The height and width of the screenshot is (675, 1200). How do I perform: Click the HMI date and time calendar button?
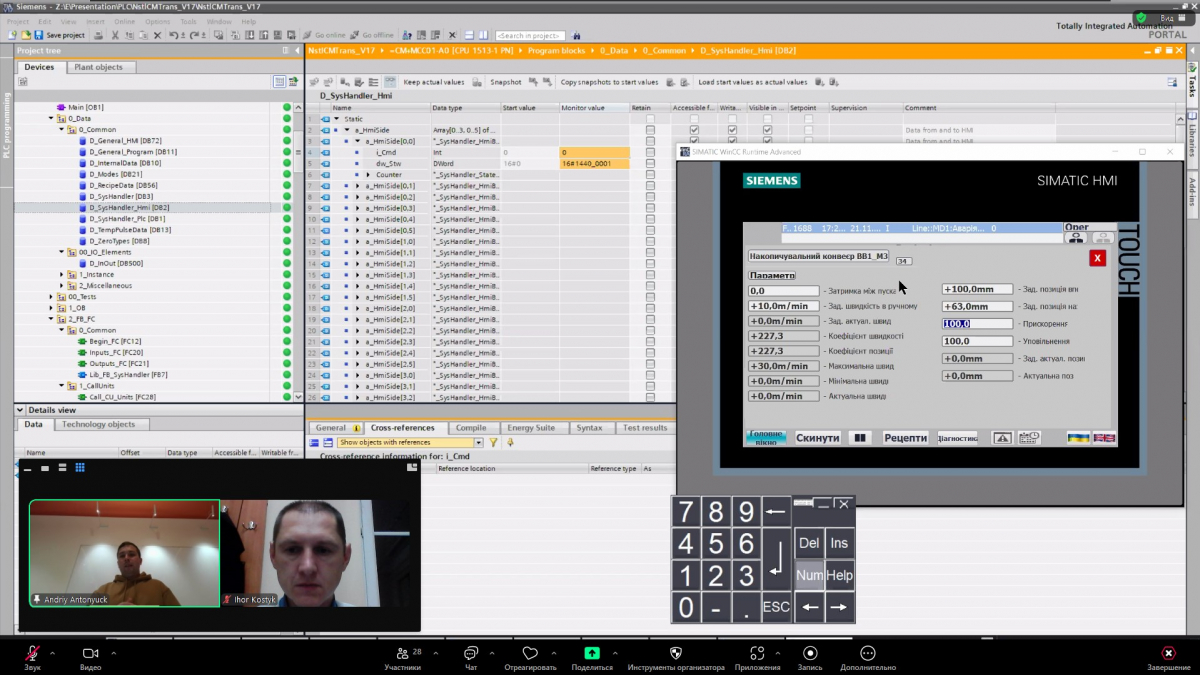pyautogui.click(x=1029, y=438)
